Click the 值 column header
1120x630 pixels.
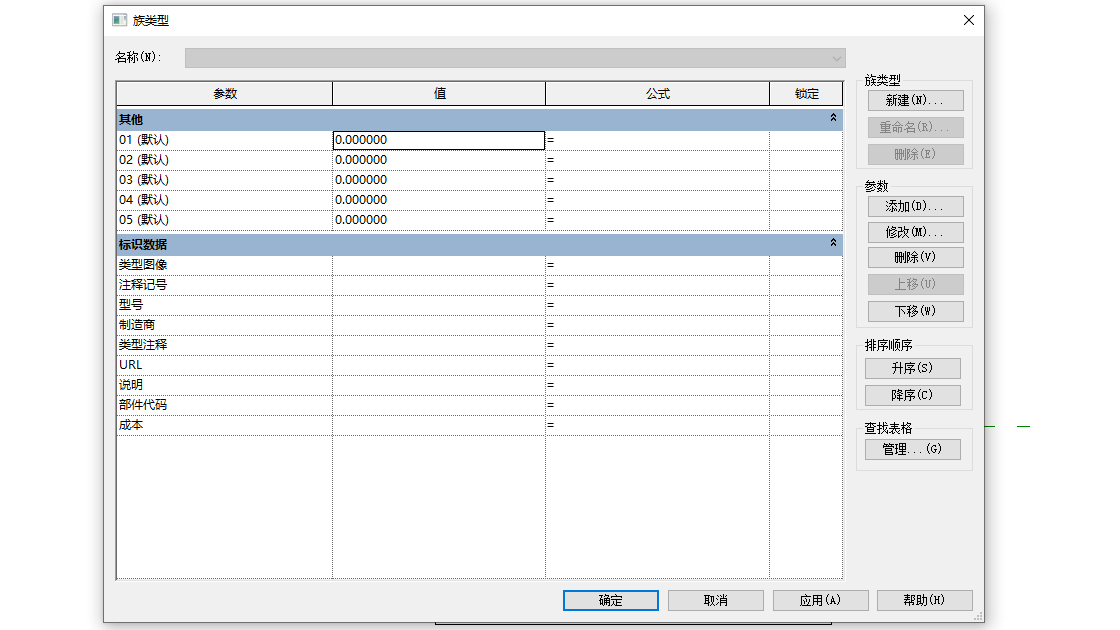(x=439, y=94)
